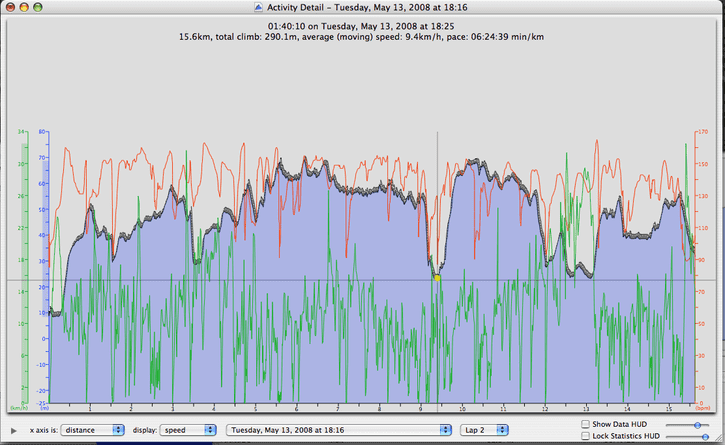
Task: Open the x axis distance dropdown
Action: [x=92, y=430]
